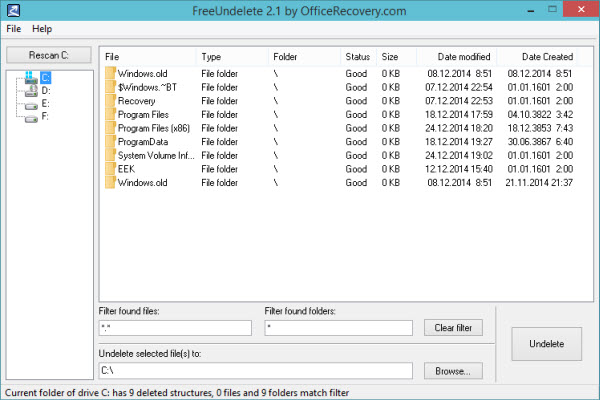
Task: Select the E: drive icon
Action: point(31,106)
